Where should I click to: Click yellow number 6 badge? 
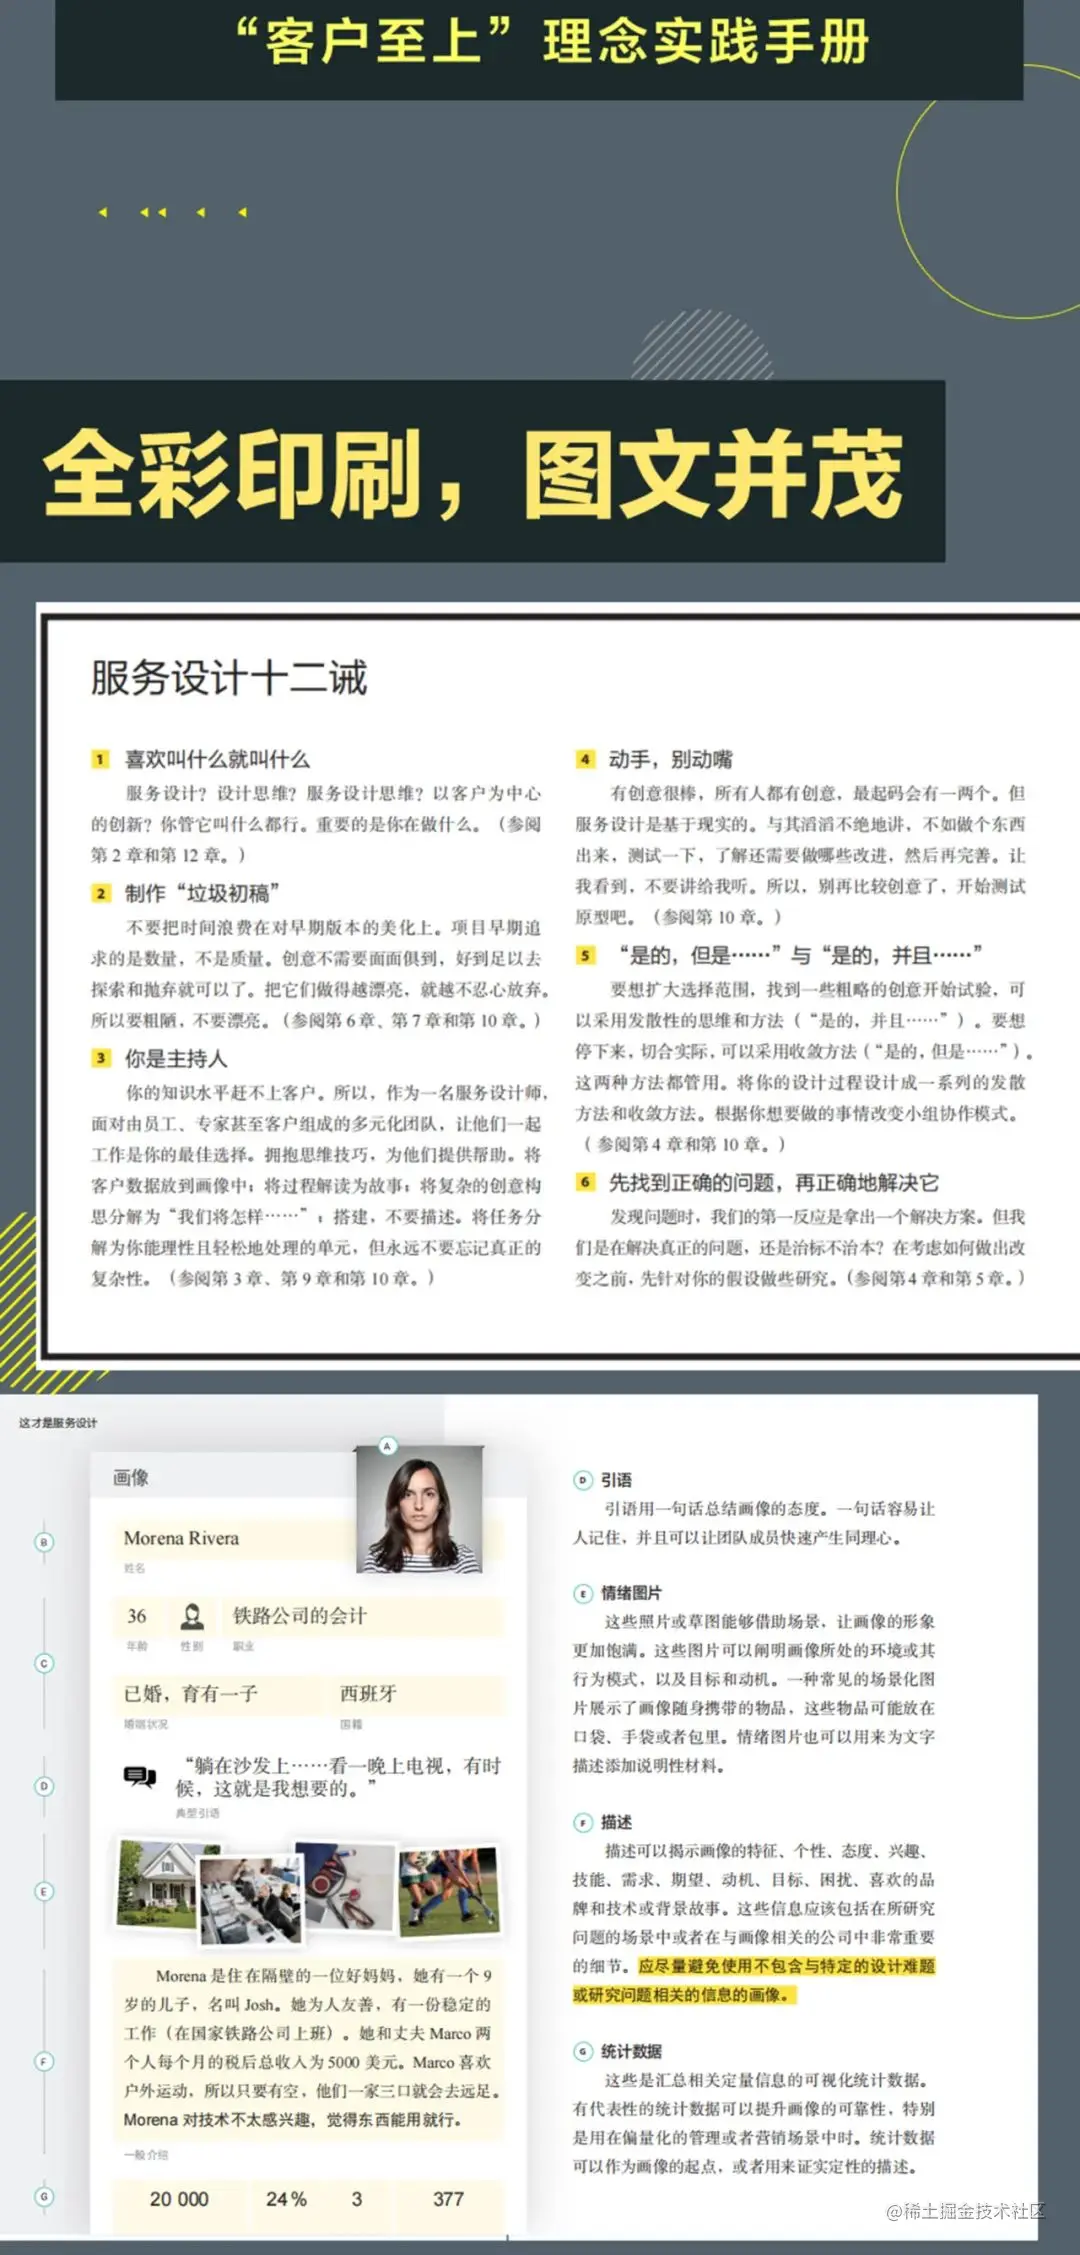[585, 1182]
